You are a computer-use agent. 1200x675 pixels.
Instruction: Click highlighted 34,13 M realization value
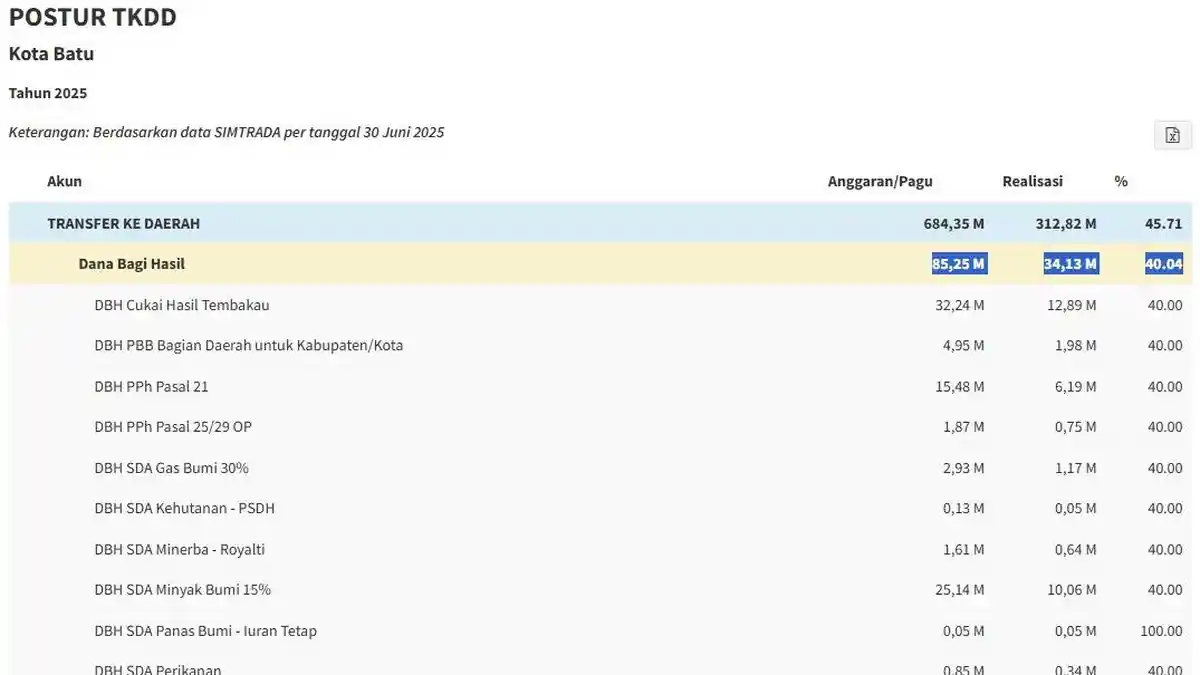coord(1071,264)
